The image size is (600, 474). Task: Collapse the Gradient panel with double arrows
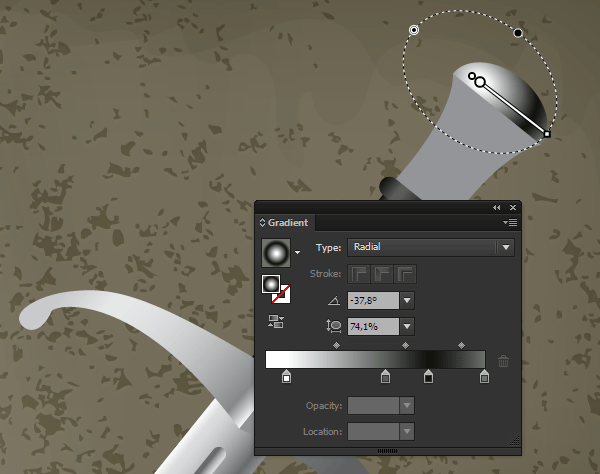[496, 207]
